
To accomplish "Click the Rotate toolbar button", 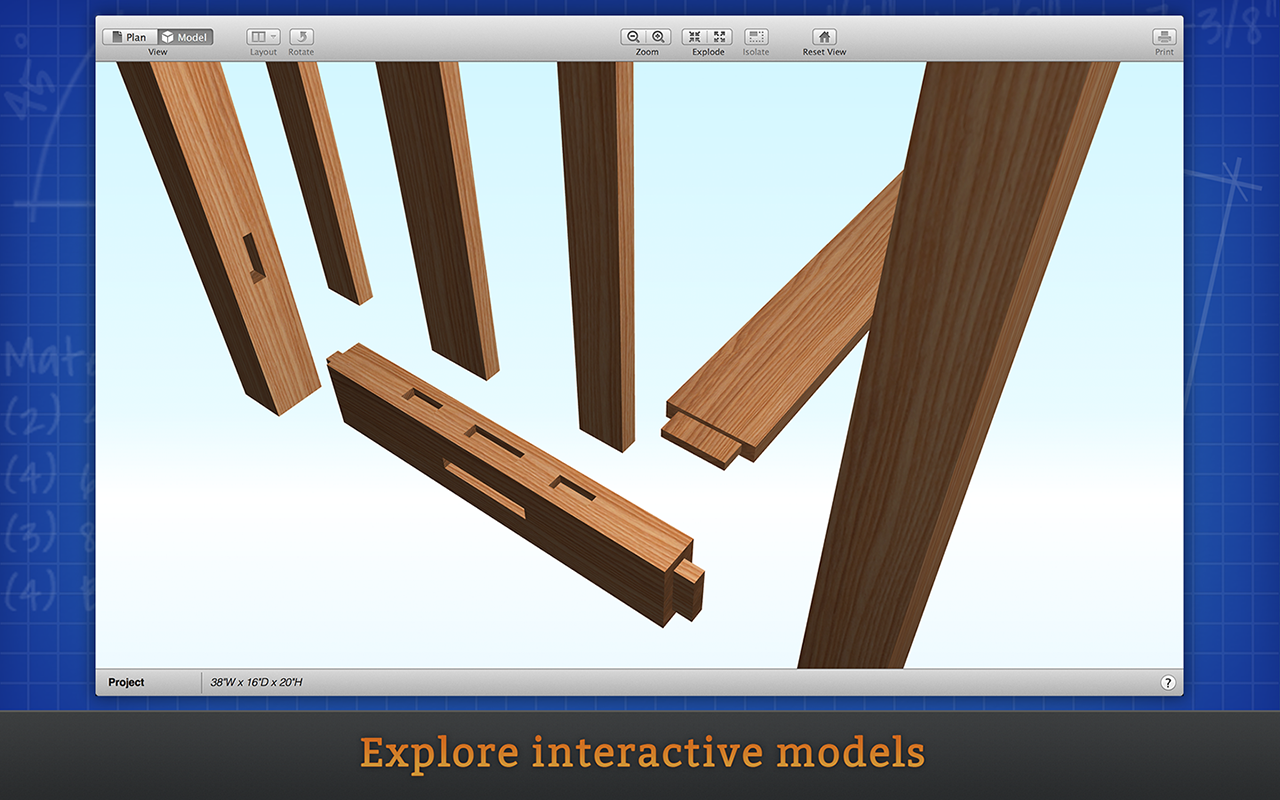I will pos(301,37).
